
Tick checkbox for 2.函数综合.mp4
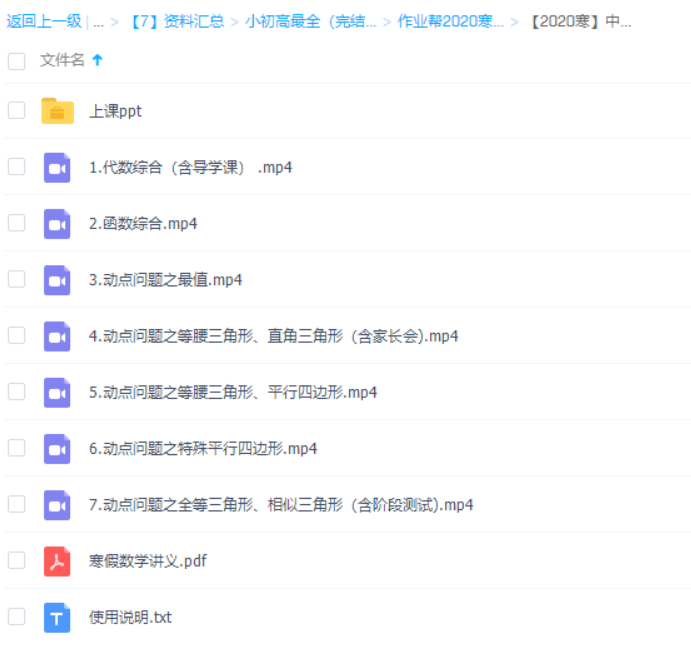pyautogui.click(x=16, y=223)
